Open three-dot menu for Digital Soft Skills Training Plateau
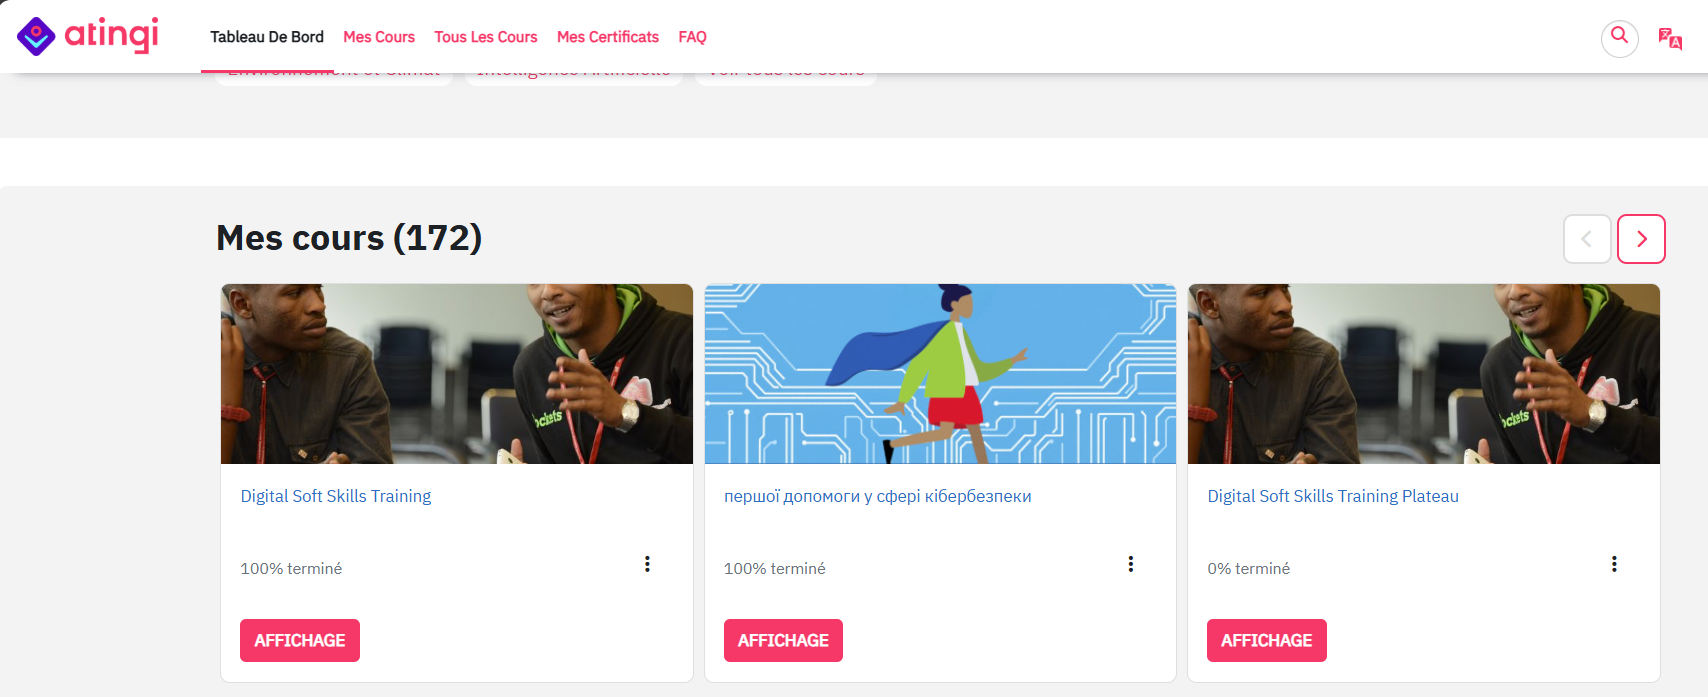This screenshot has width=1708, height=697. [x=1614, y=564]
